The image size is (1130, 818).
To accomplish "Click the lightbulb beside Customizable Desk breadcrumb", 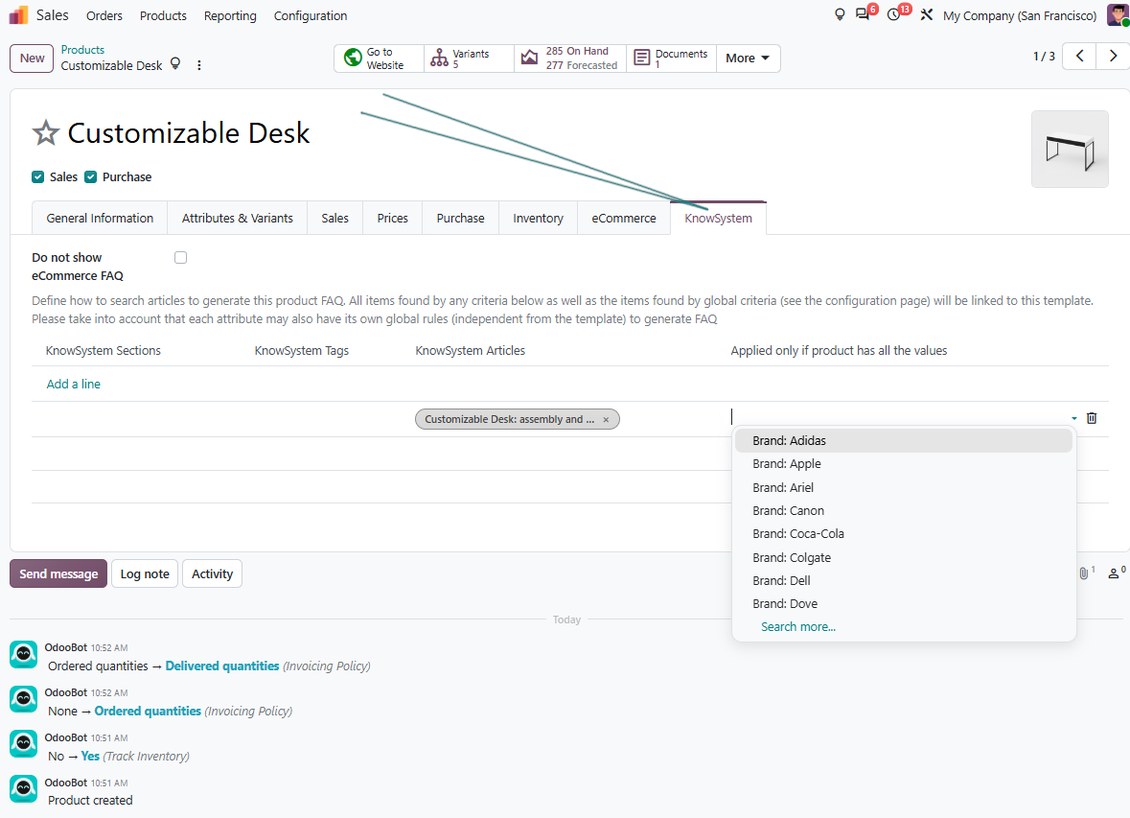I will tap(175, 64).
